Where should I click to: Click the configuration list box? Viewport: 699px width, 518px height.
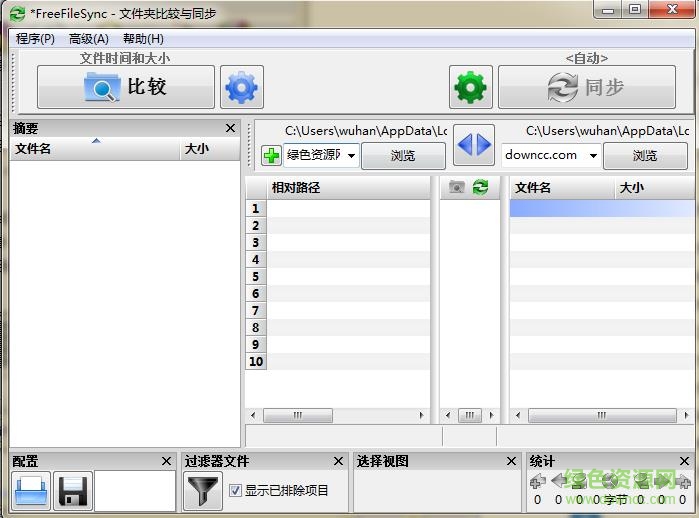[x=135, y=491]
